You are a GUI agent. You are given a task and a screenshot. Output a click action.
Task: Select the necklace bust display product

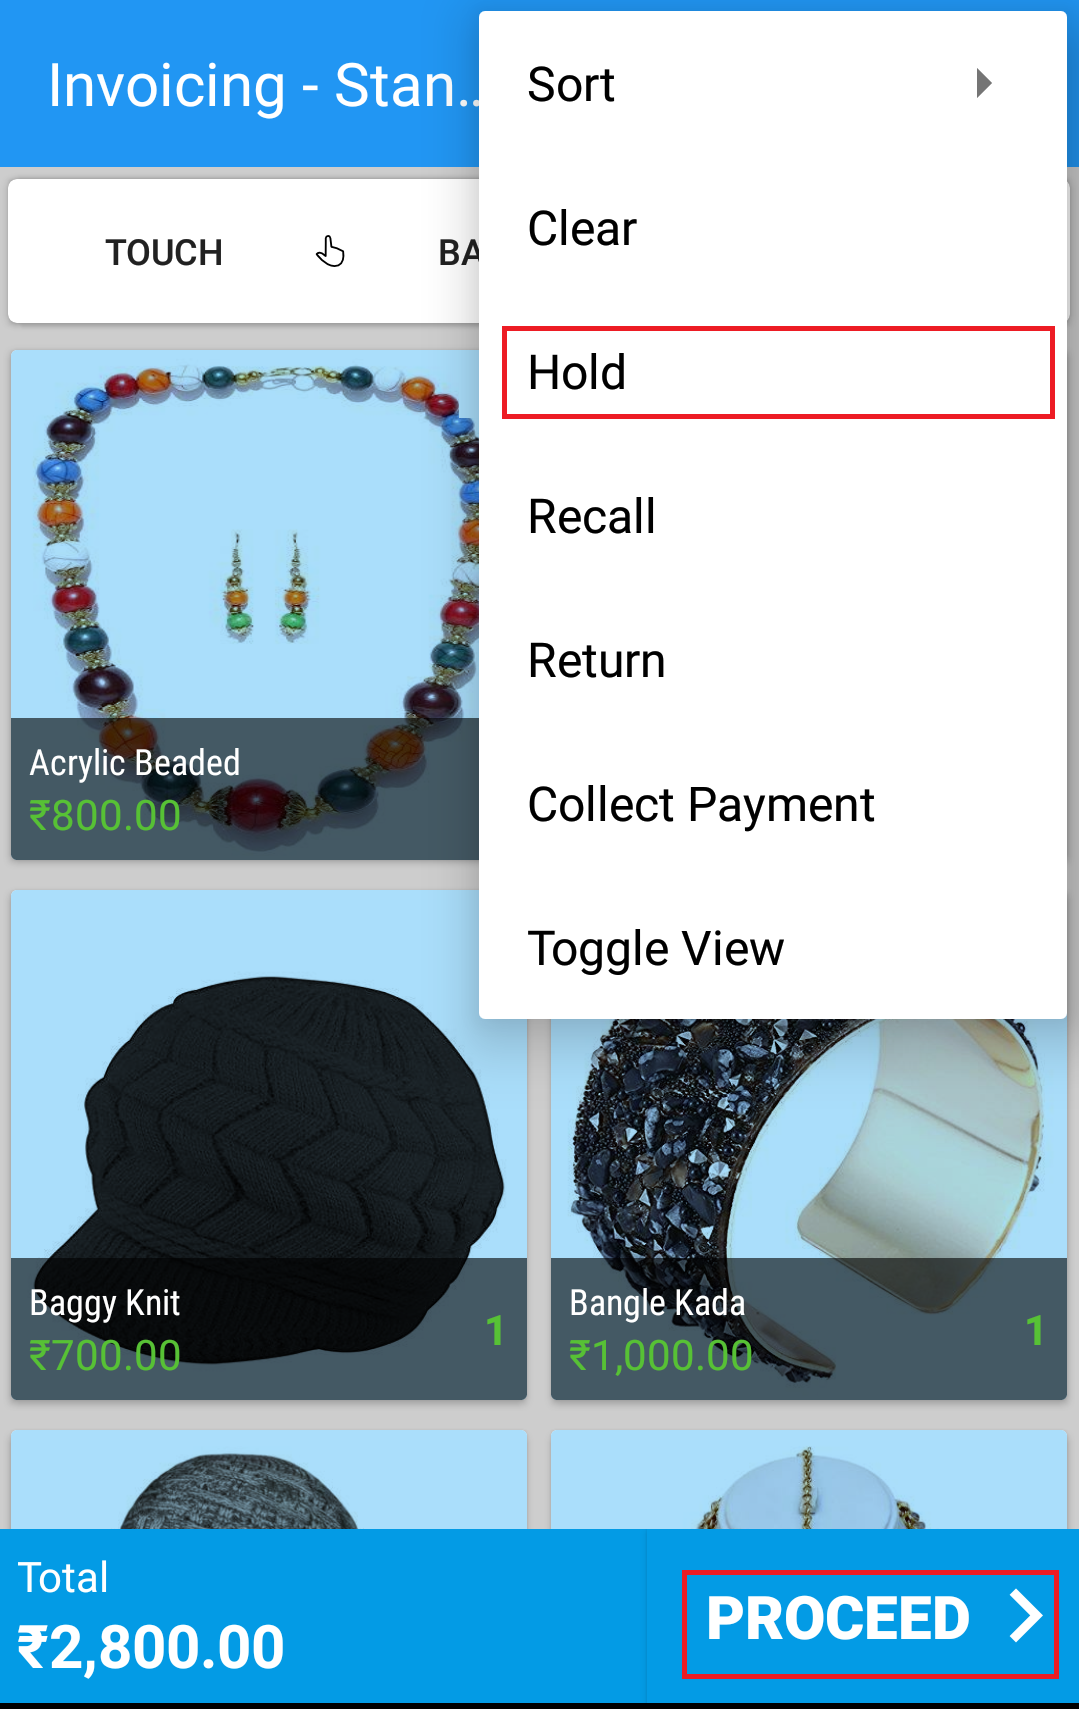(x=809, y=1479)
